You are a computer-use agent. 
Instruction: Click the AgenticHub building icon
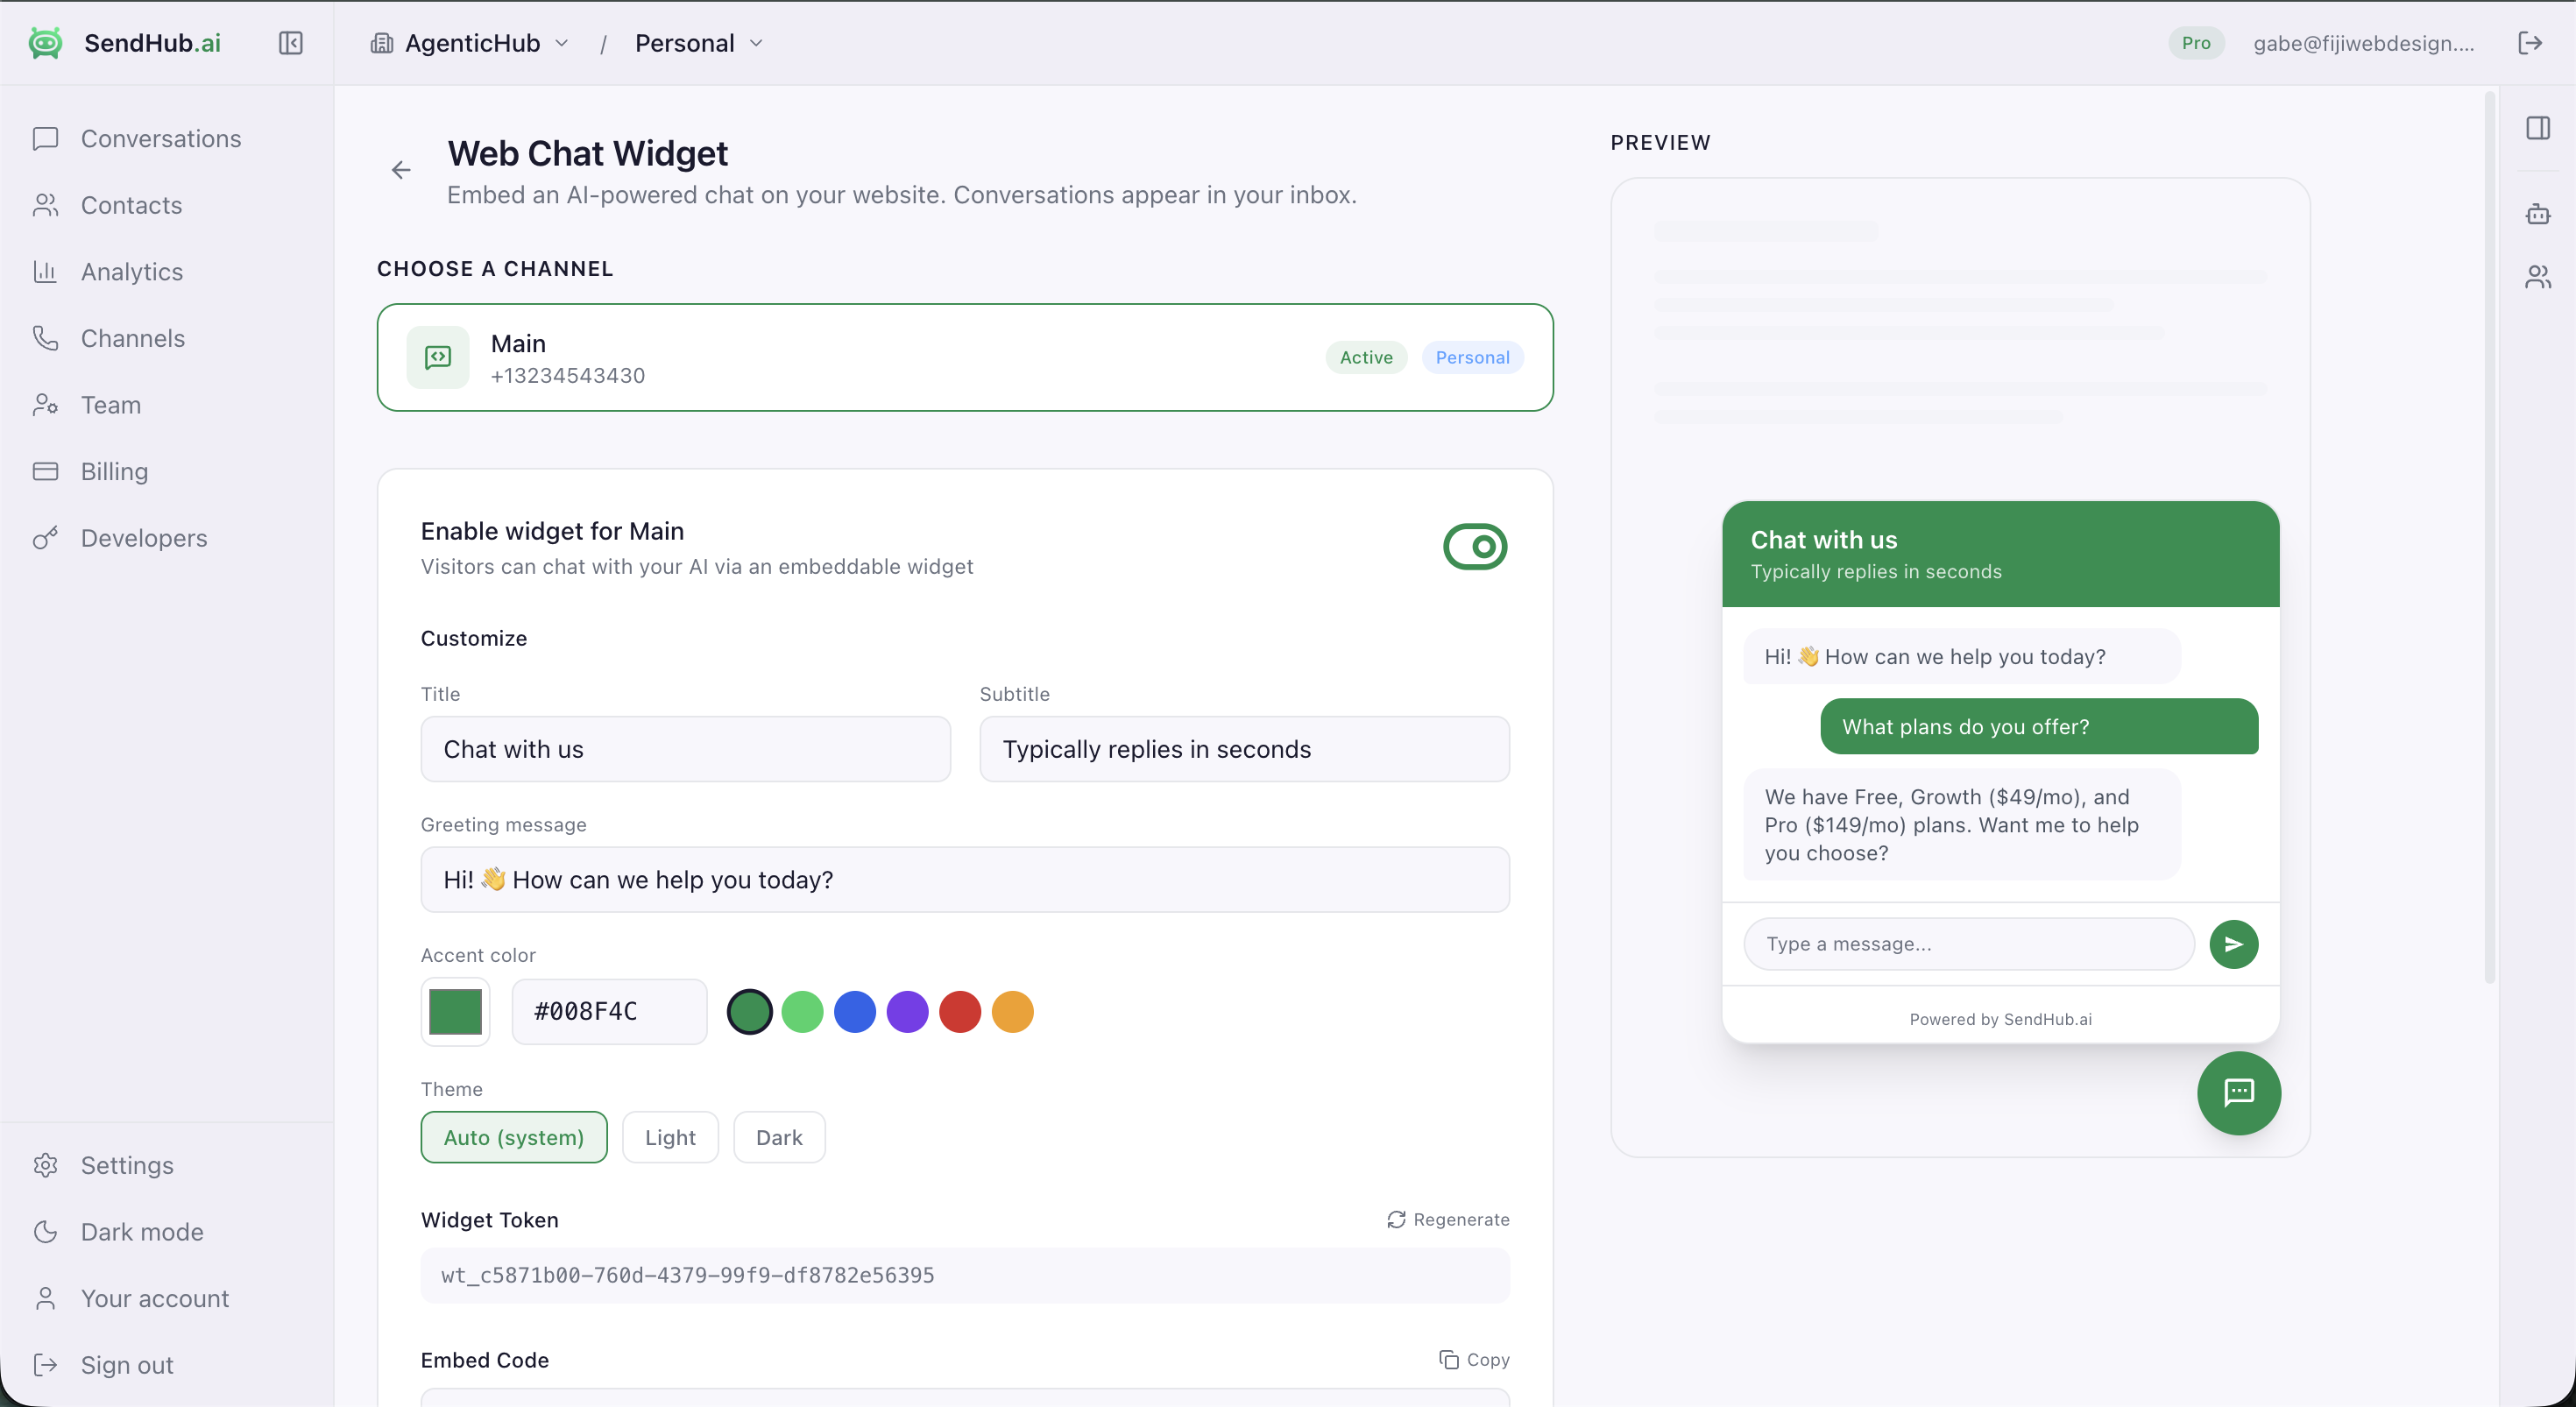tap(381, 43)
